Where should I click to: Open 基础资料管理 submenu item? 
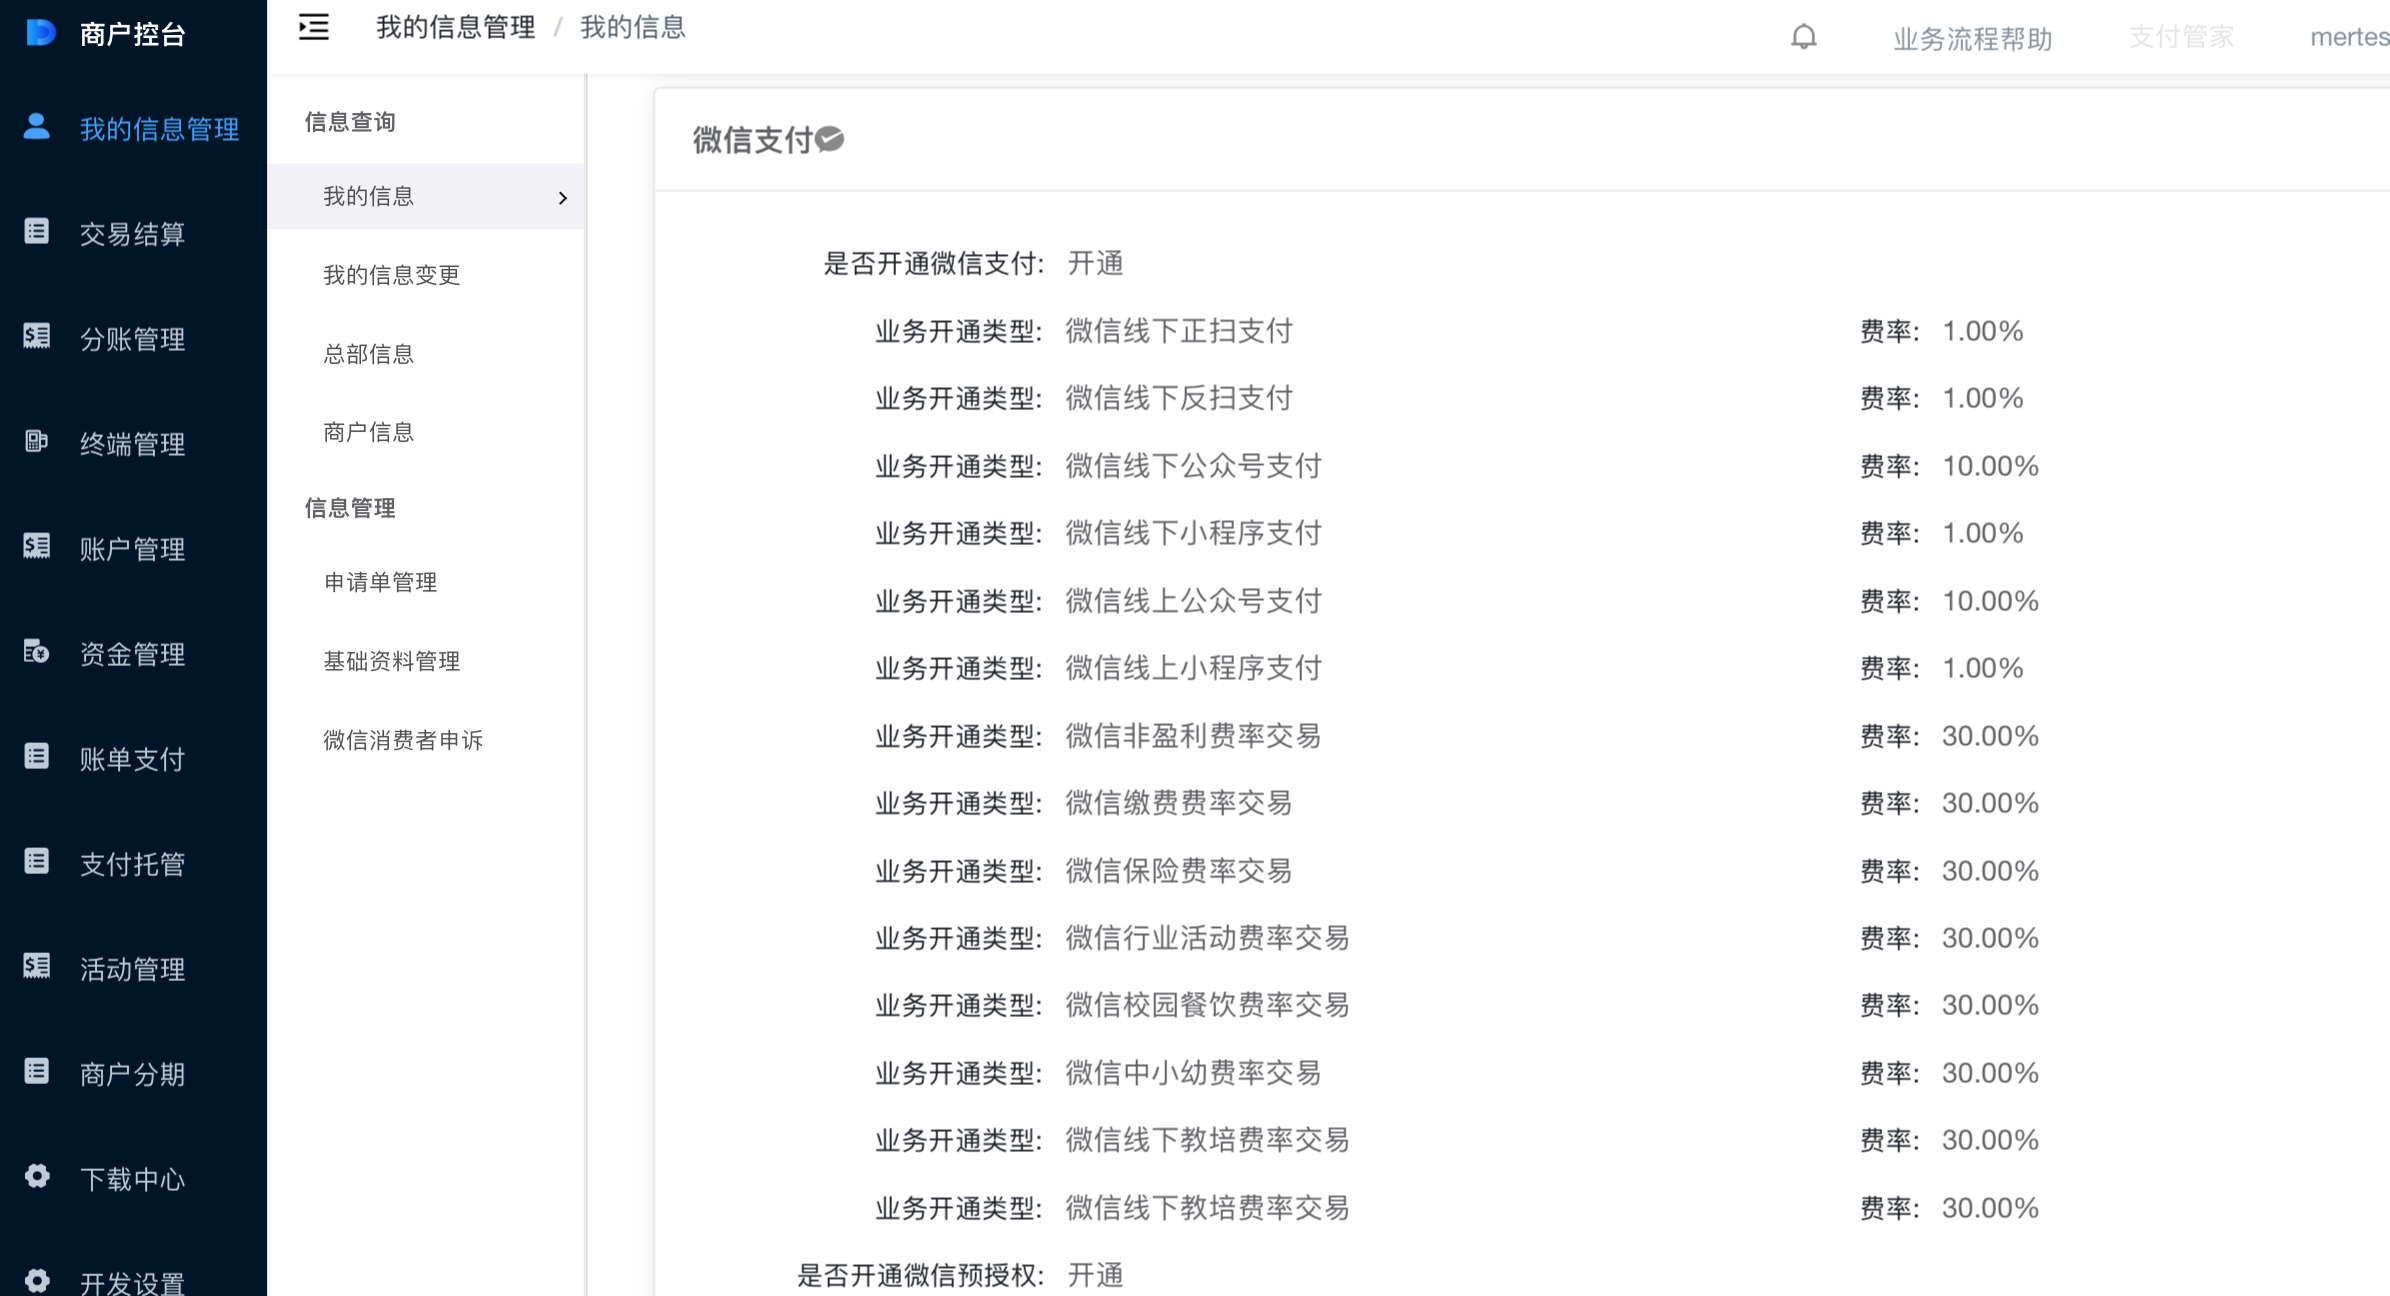[392, 661]
